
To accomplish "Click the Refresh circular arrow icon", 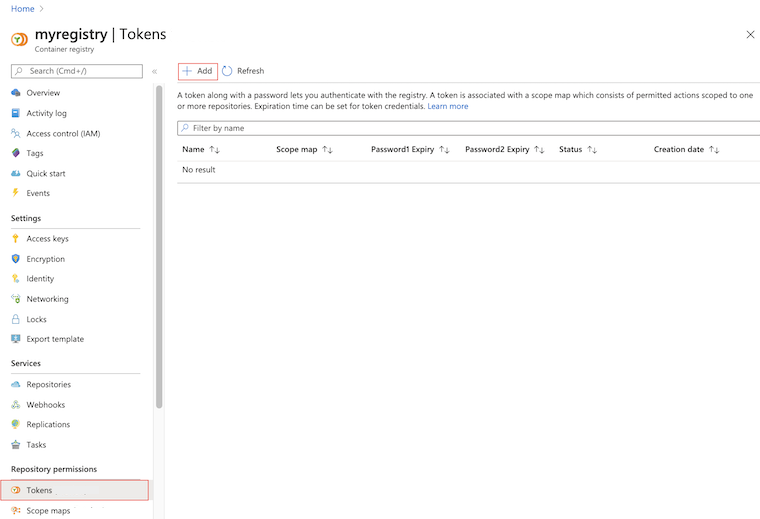I will tap(227, 71).
